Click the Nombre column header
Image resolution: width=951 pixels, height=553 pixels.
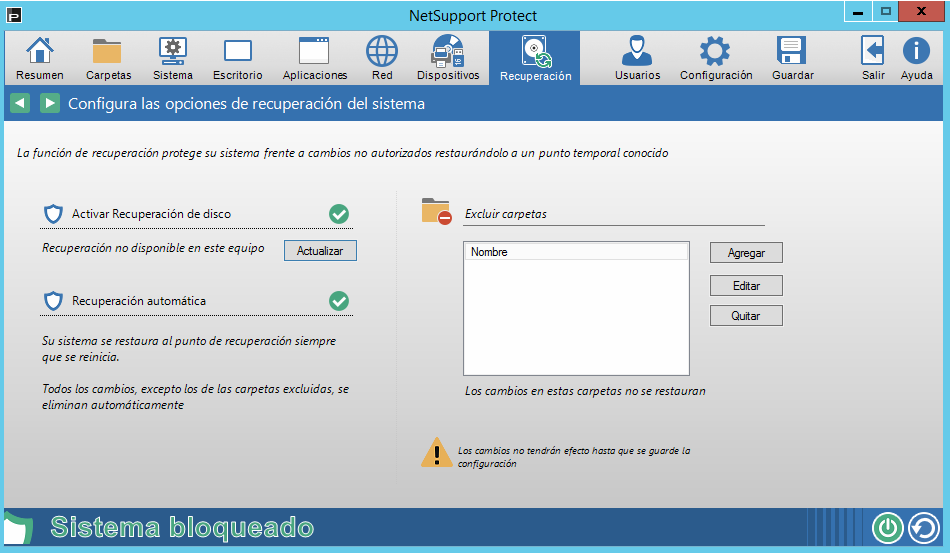pos(576,252)
